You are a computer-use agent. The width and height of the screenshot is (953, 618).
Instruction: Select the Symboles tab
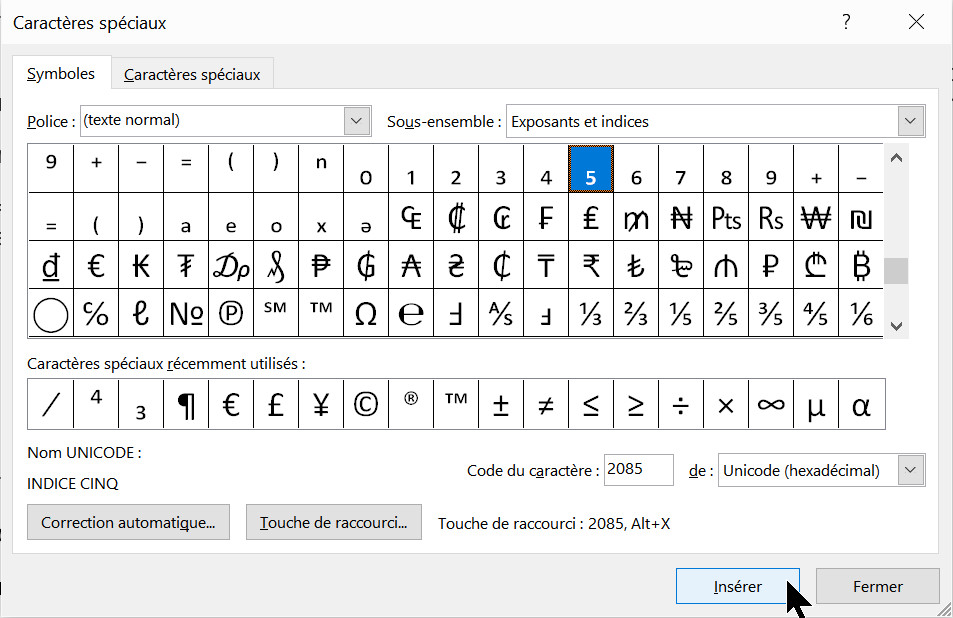(61, 74)
